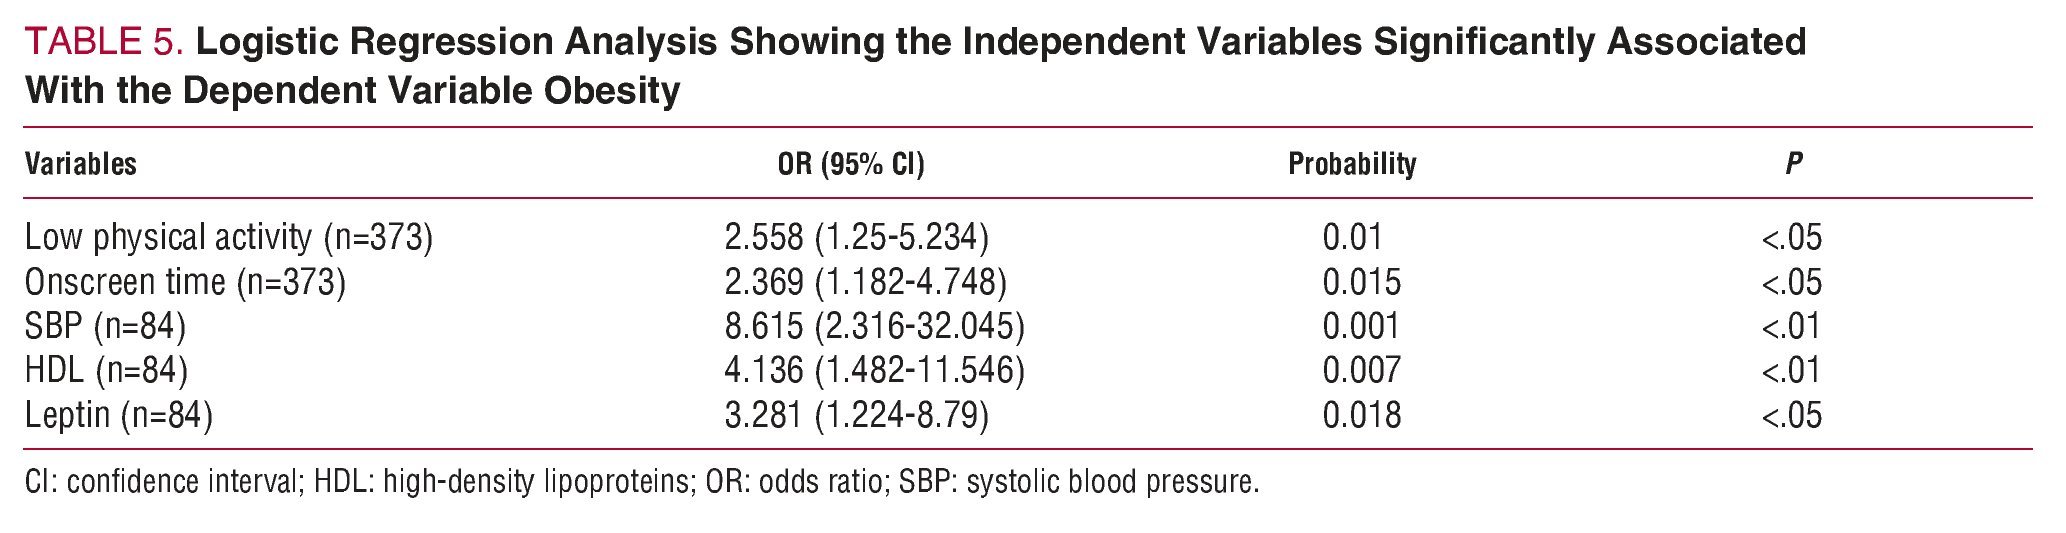The height and width of the screenshot is (533, 2066).
Task: Select the Low physical activity row label
Action: (x=228, y=238)
